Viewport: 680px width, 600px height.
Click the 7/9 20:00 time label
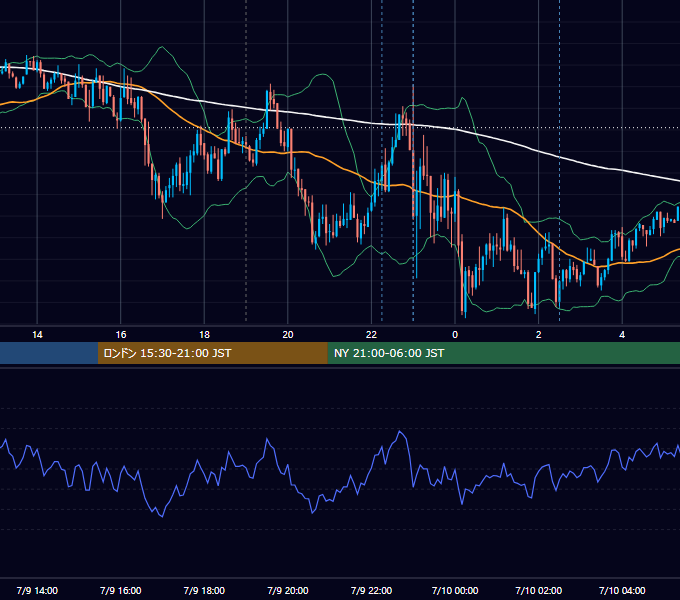click(288, 590)
